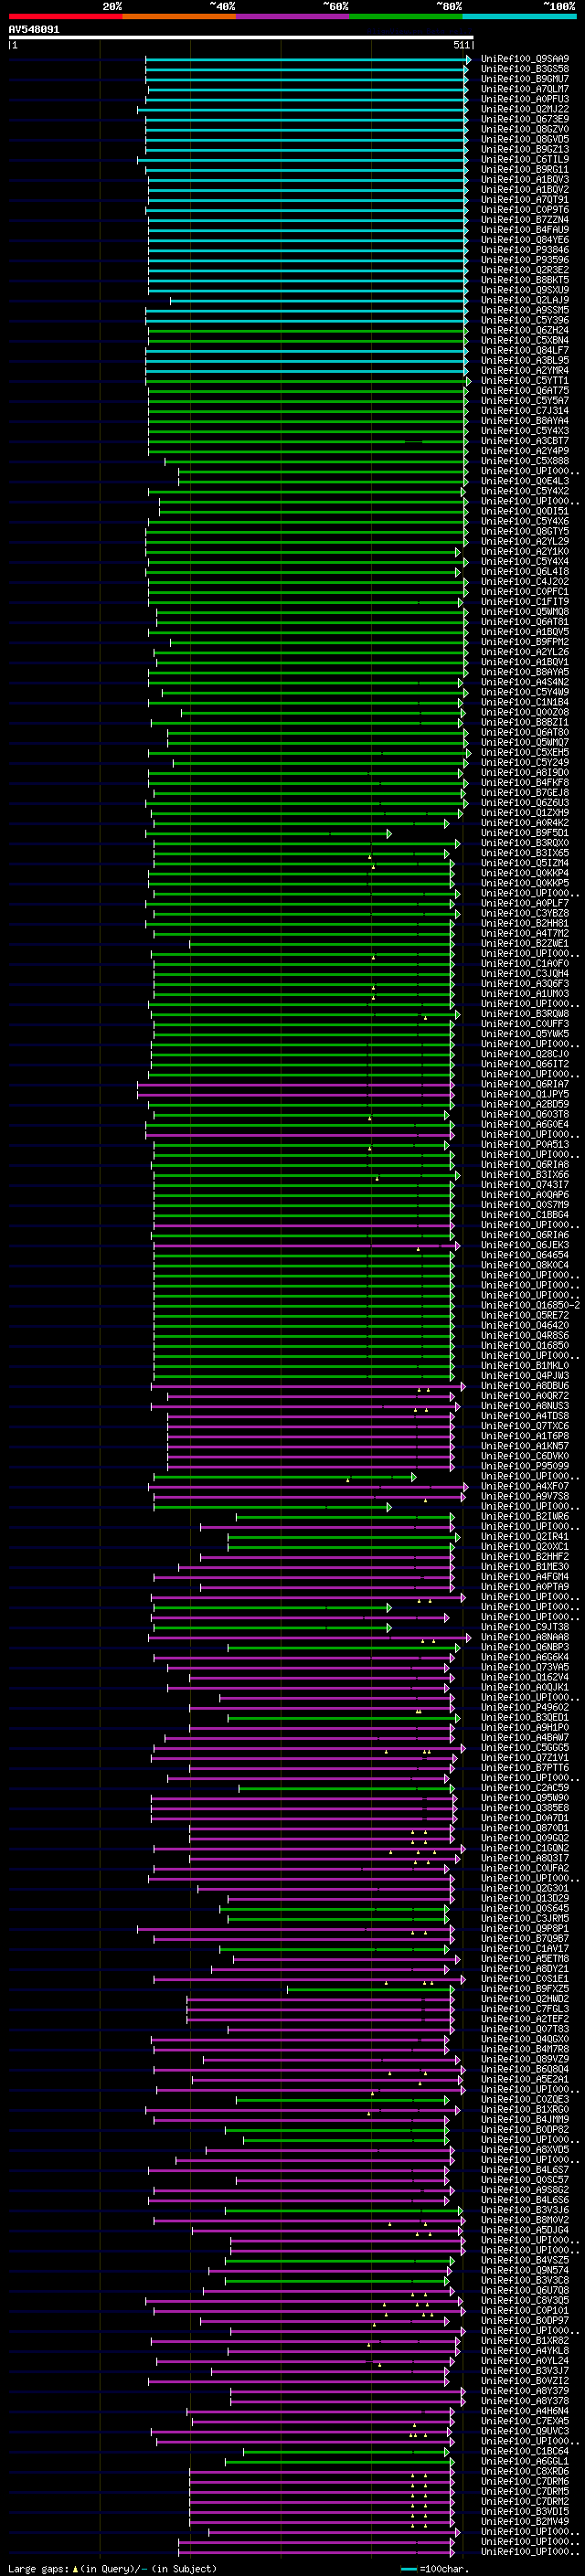Select hit label UniRef100_A3Q6F3
Screen dimensions: 585x2576
point(525,983)
